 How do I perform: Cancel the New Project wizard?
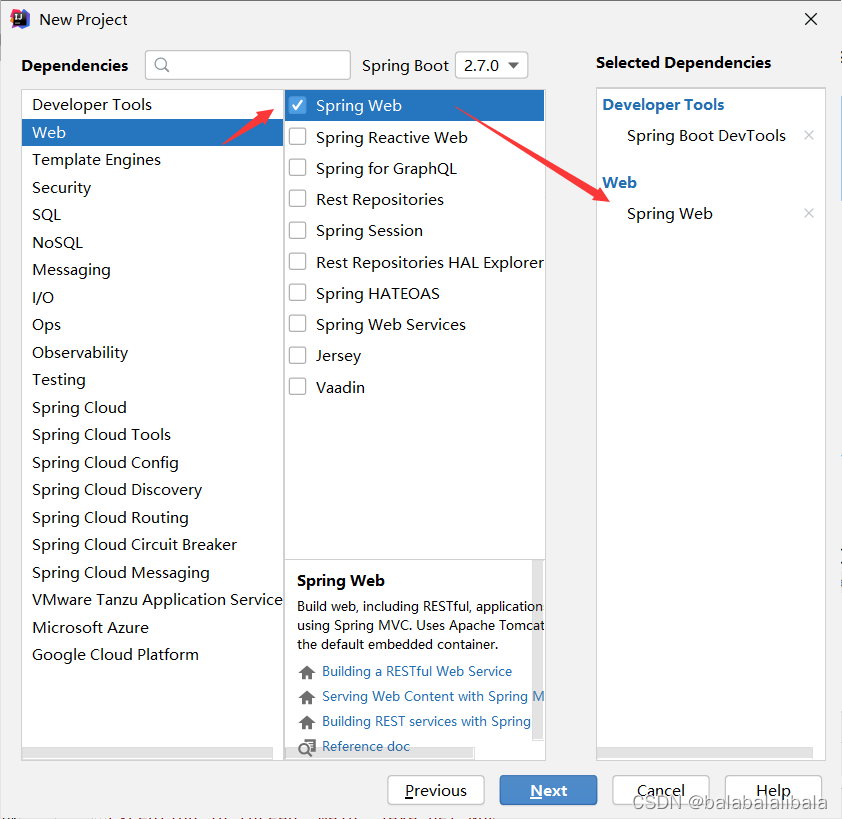pyautogui.click(x=660, y=790)
